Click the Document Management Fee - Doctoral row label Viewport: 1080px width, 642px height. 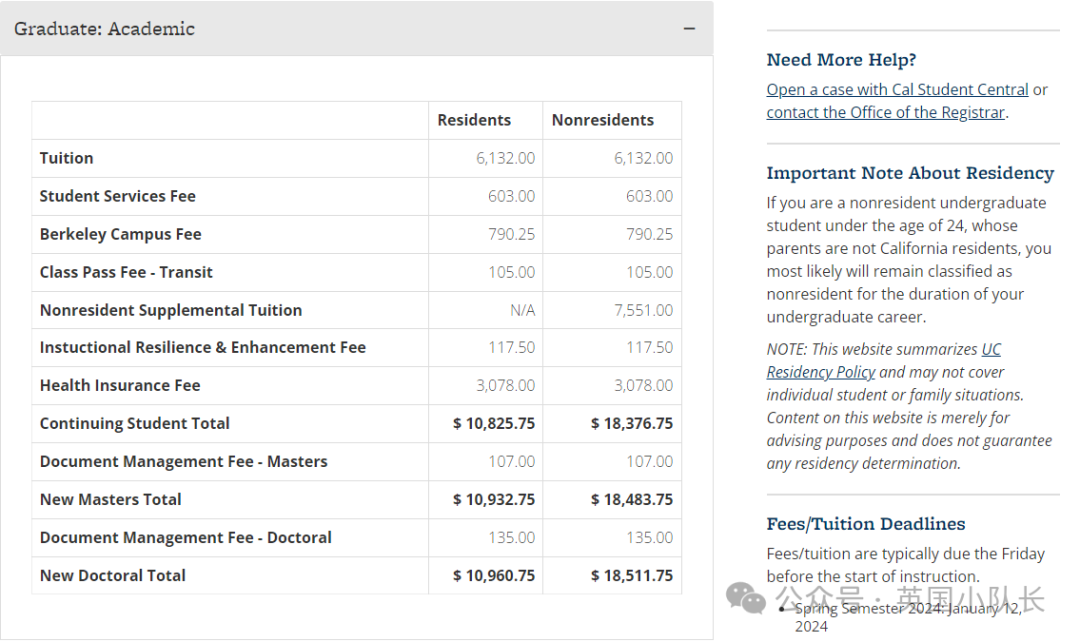point(185,537)
